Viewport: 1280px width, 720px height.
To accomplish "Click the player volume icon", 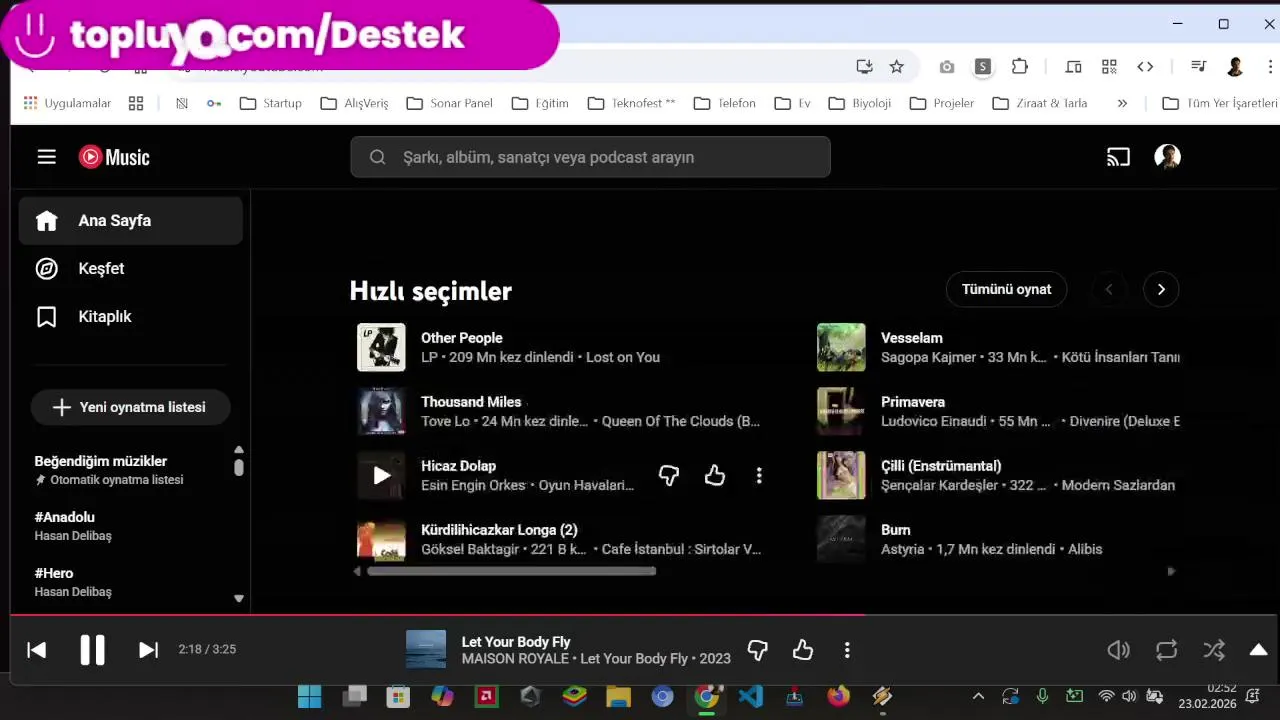I will (x=1118, y=650).
